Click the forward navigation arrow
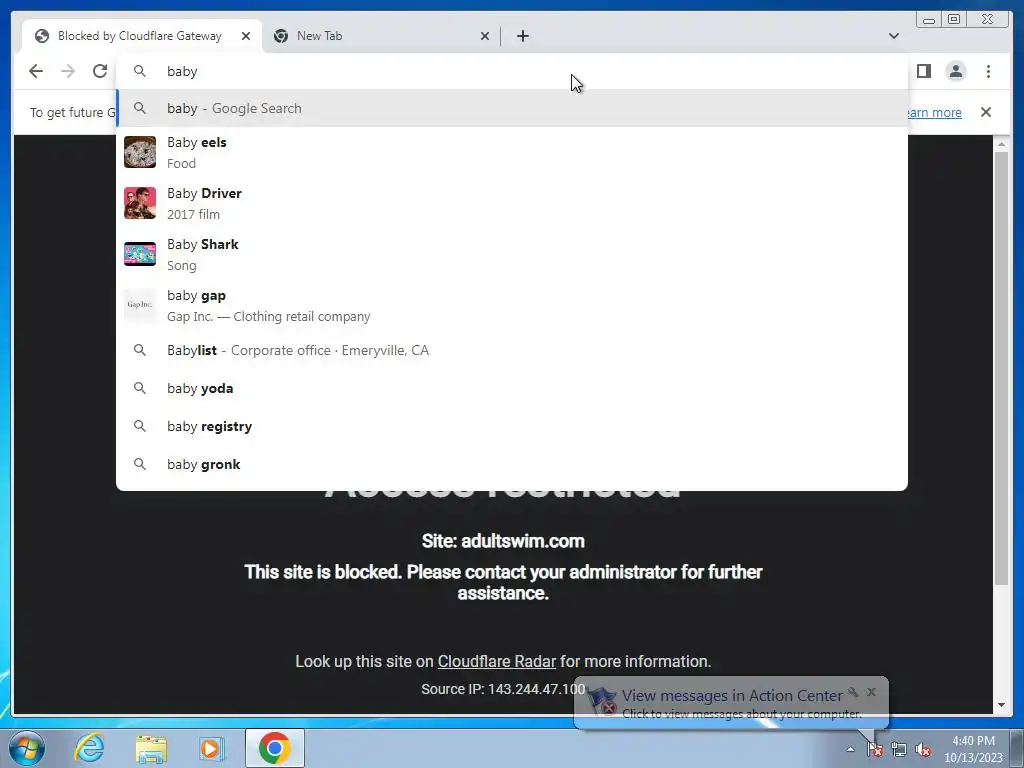The height and width of the screenshot is (768, 1024). click(x=68, y=71)
